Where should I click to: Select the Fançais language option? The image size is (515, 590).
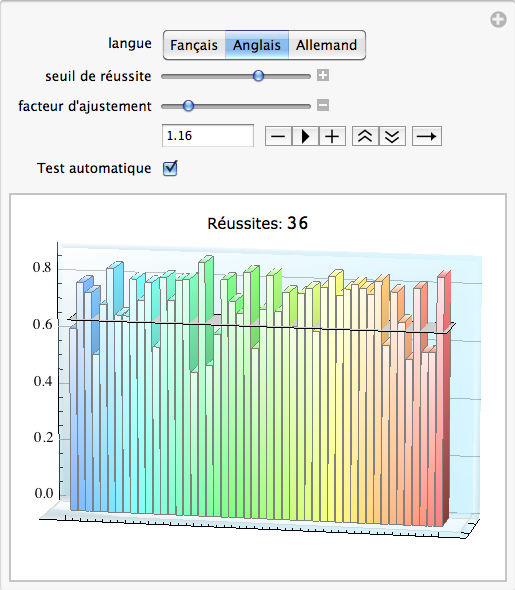194,45
